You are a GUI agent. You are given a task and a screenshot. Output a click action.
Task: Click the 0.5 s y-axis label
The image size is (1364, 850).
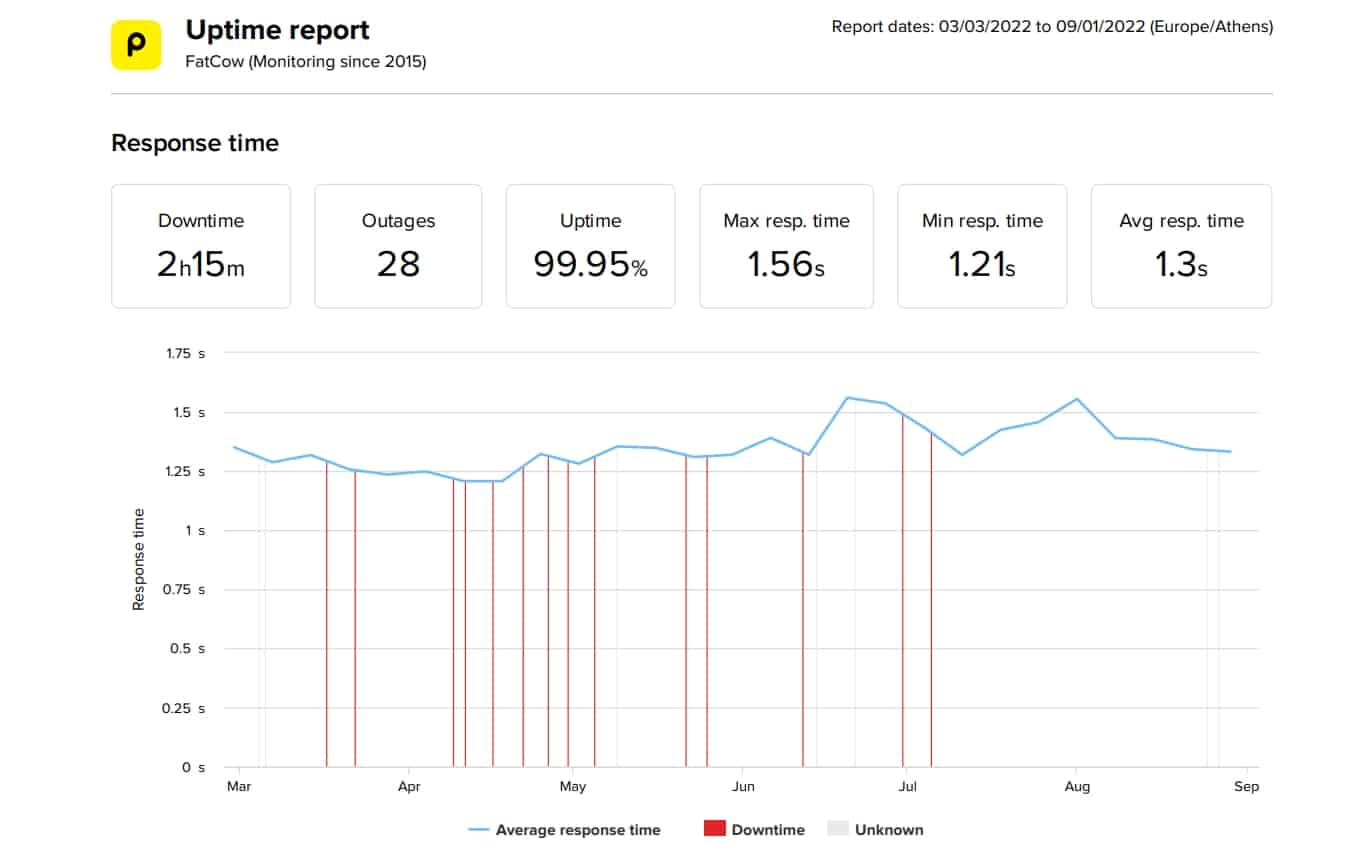click(x=189, y=649)
